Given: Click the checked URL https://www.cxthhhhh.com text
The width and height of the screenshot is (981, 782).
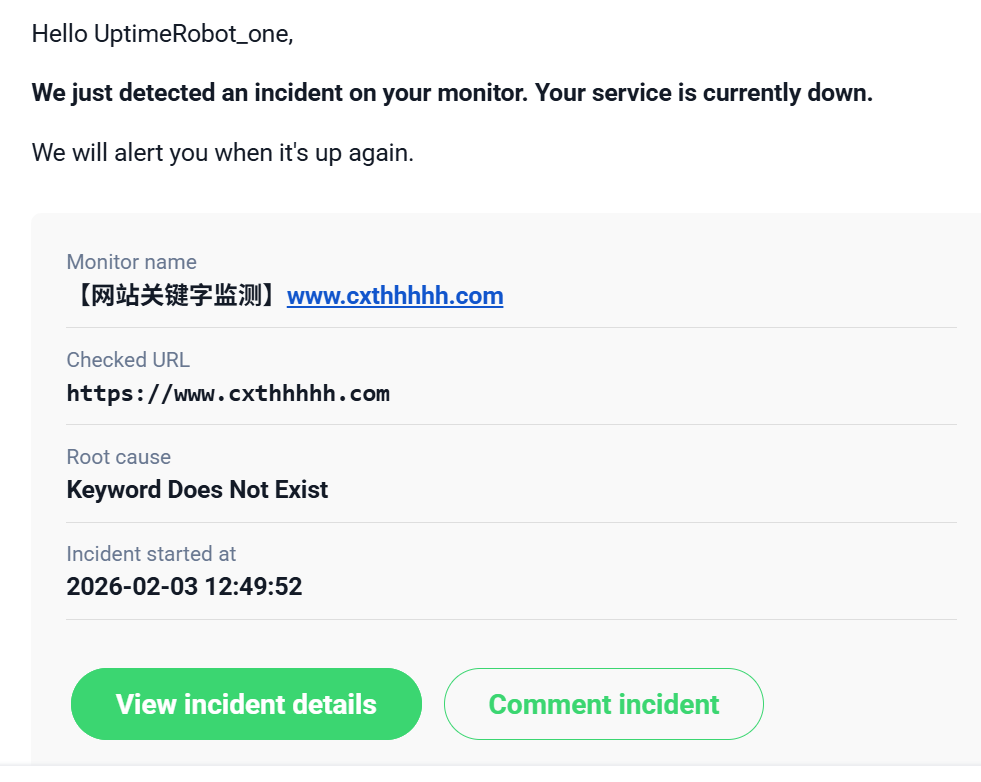Looking at the screenshot, I should tap(228, 393).
